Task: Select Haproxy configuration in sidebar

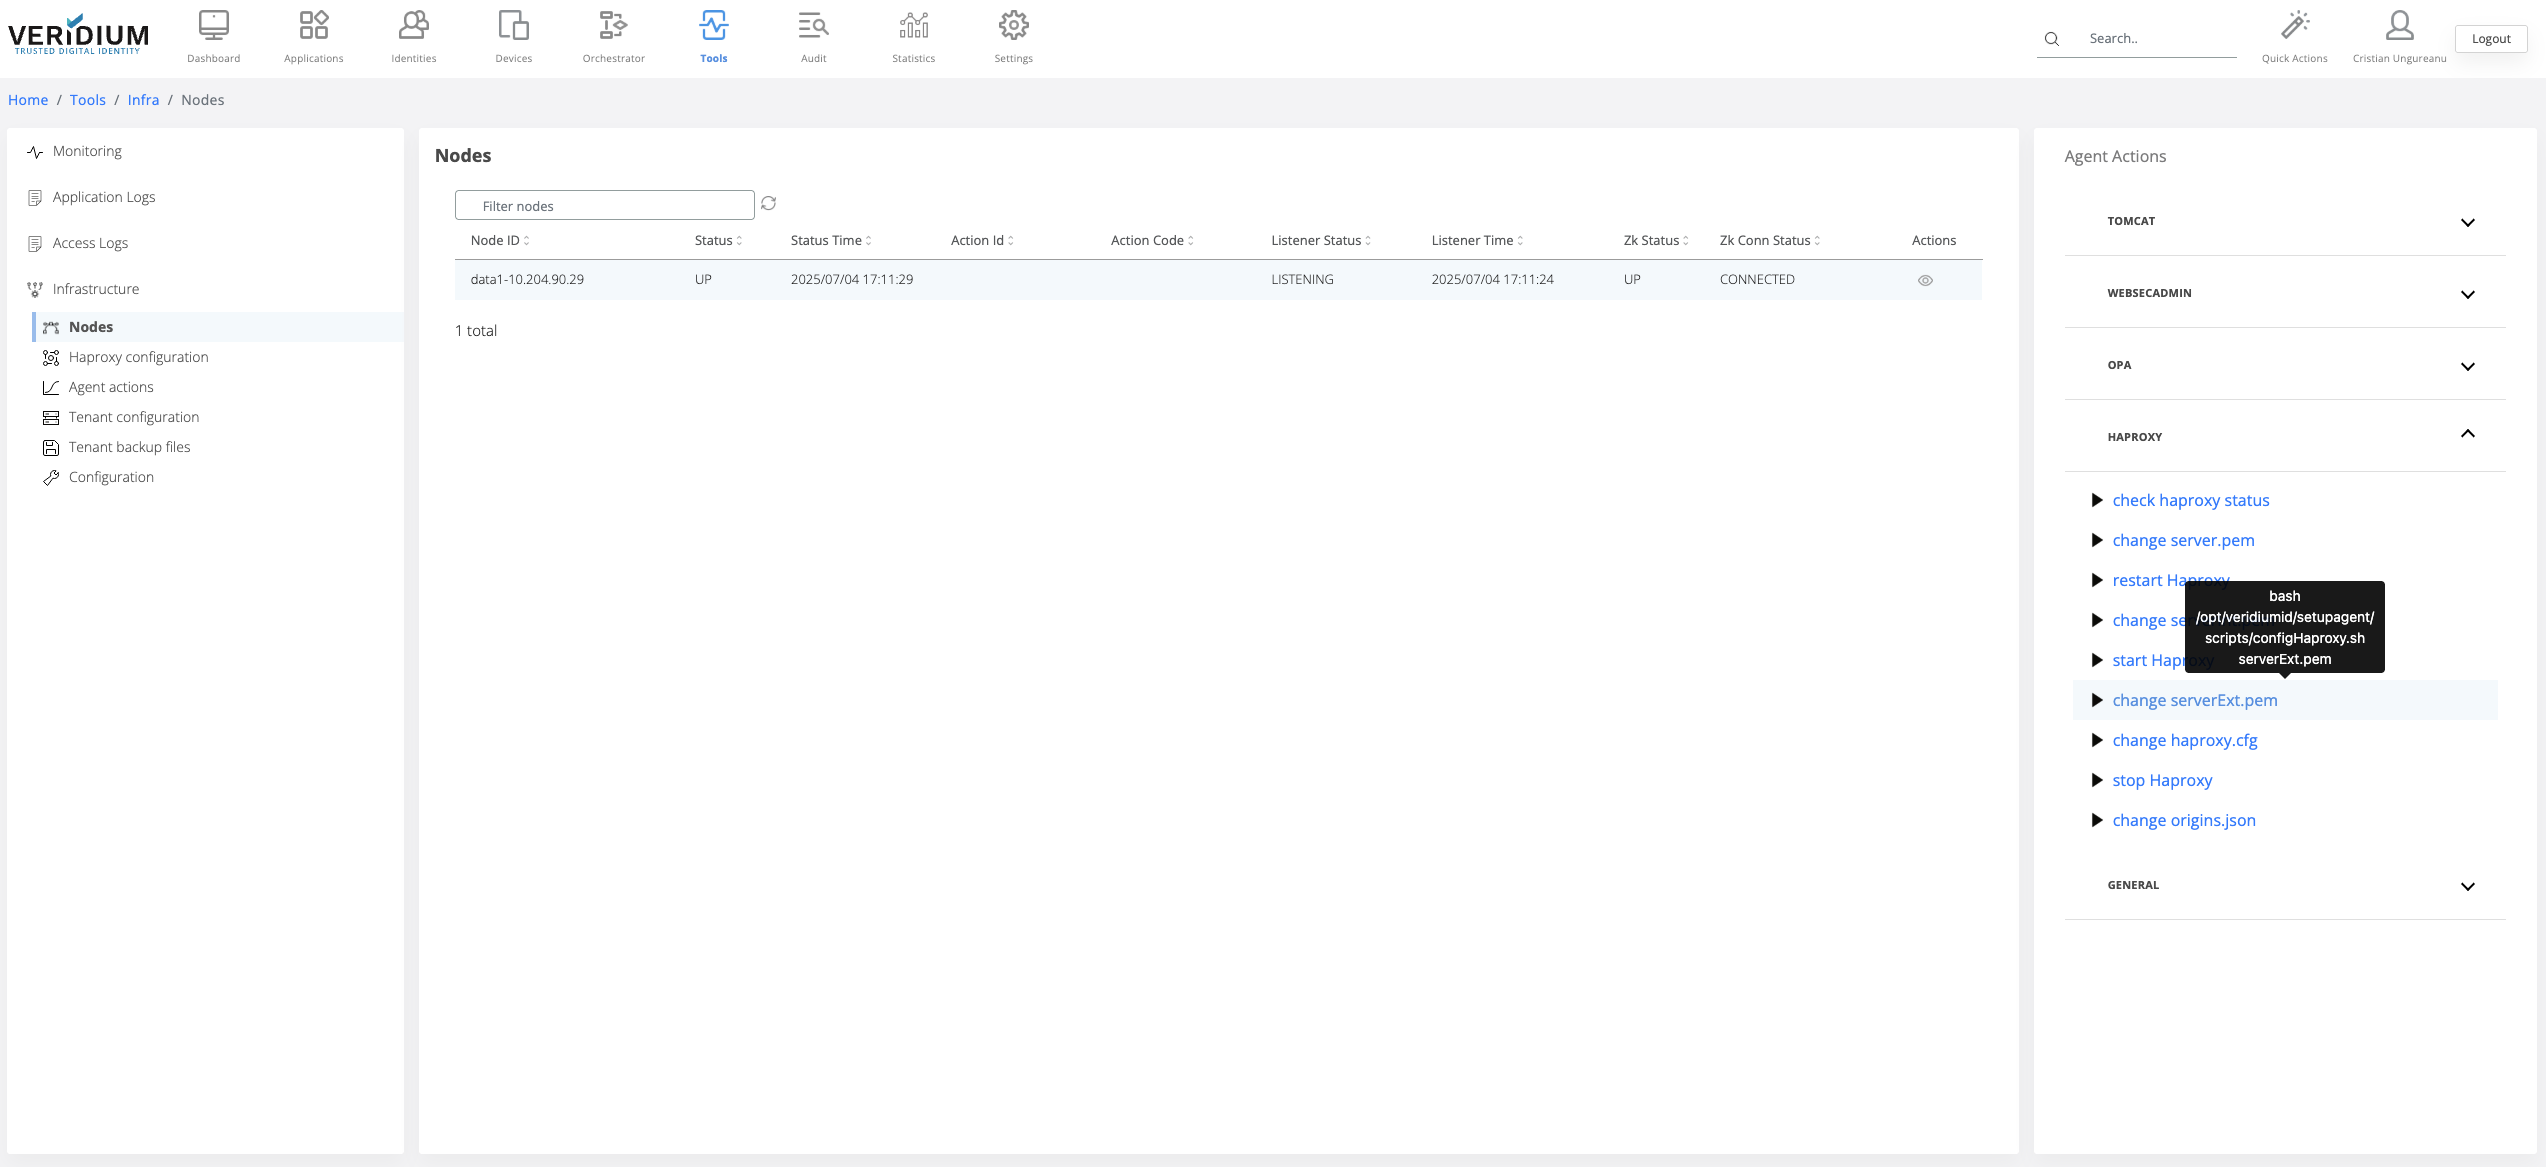Action: [138, 357]
